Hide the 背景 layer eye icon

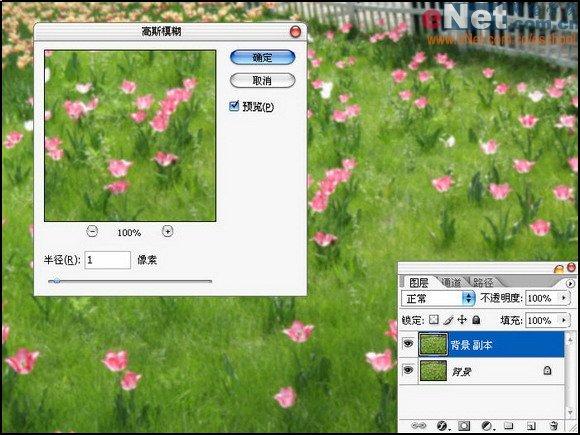(x=408, y=370)
